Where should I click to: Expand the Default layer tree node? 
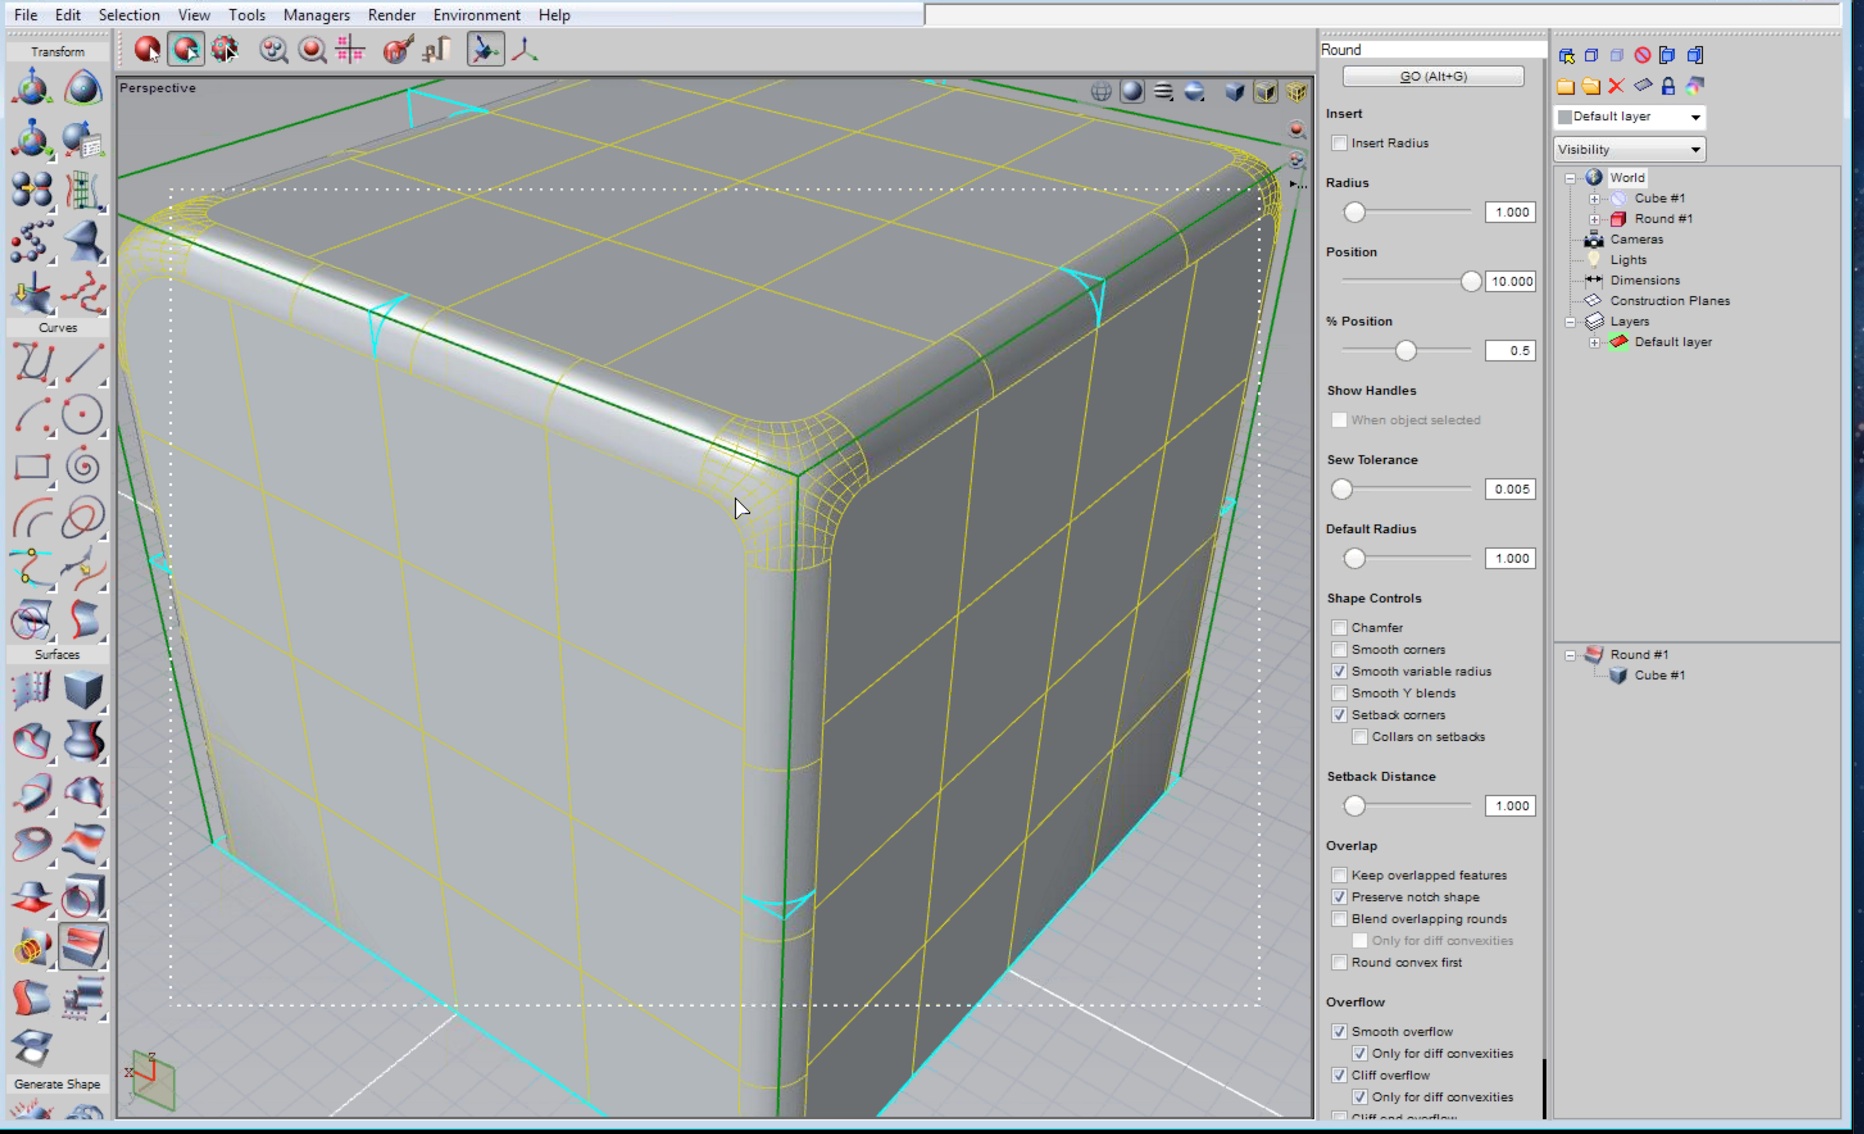click(x=1594, y=342)
